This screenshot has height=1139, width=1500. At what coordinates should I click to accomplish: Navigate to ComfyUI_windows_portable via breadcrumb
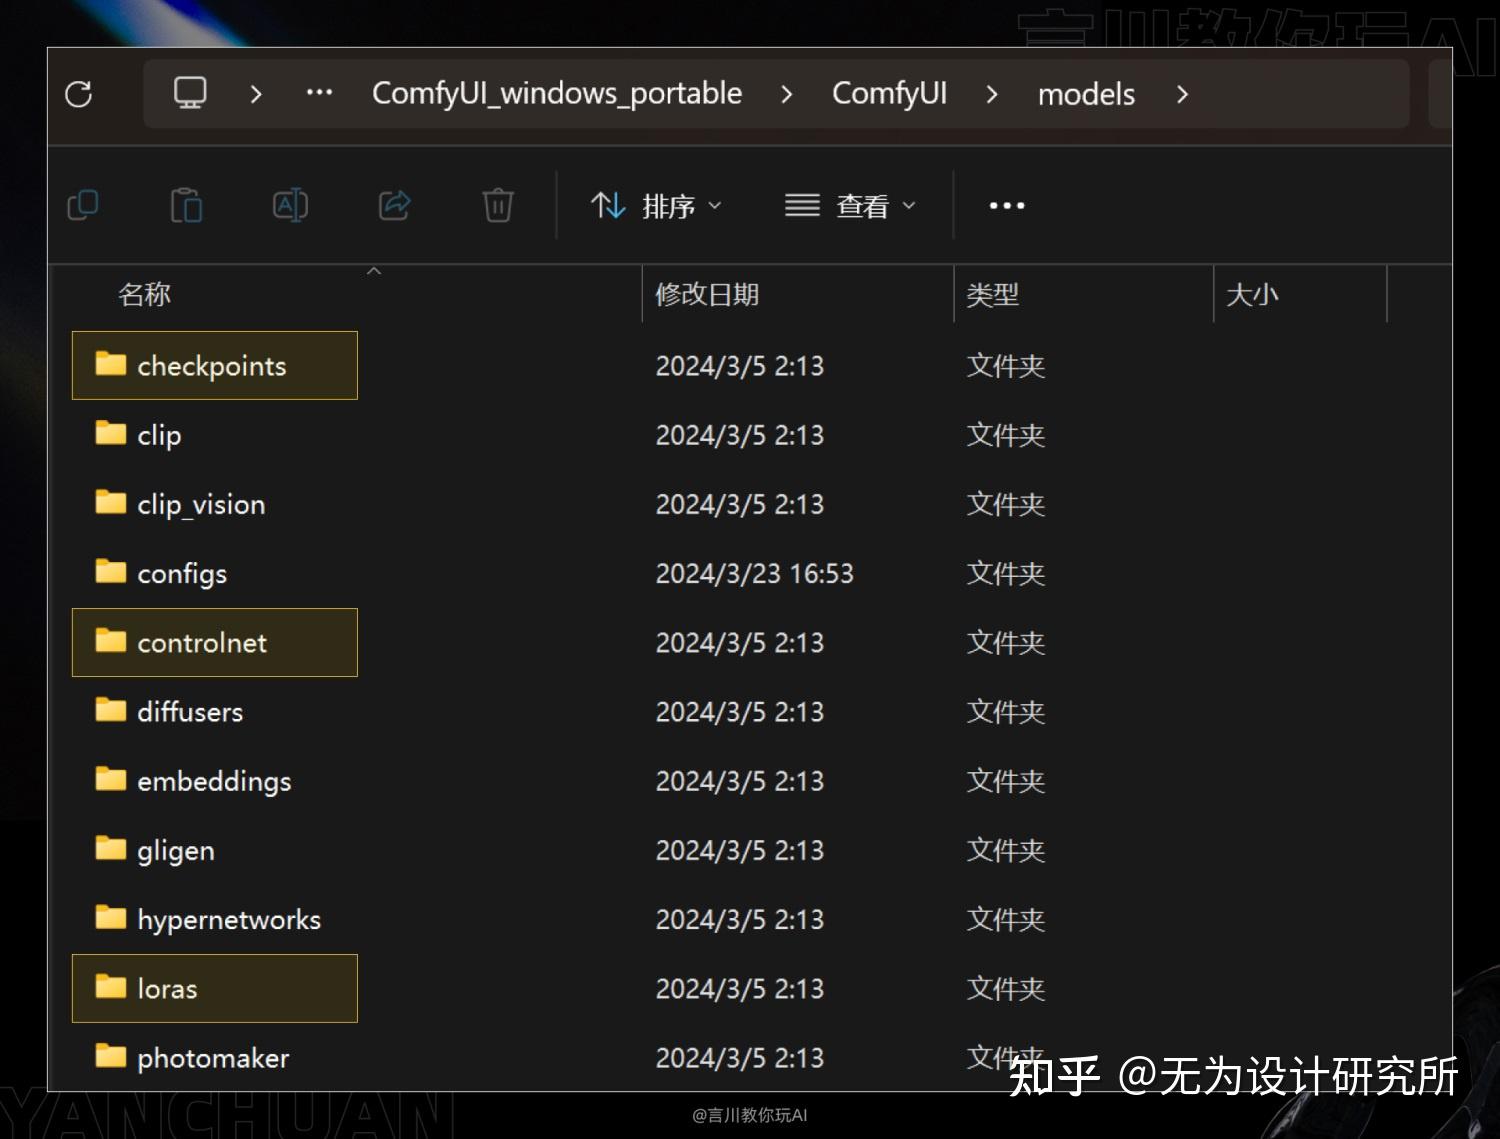coord(557,93)
